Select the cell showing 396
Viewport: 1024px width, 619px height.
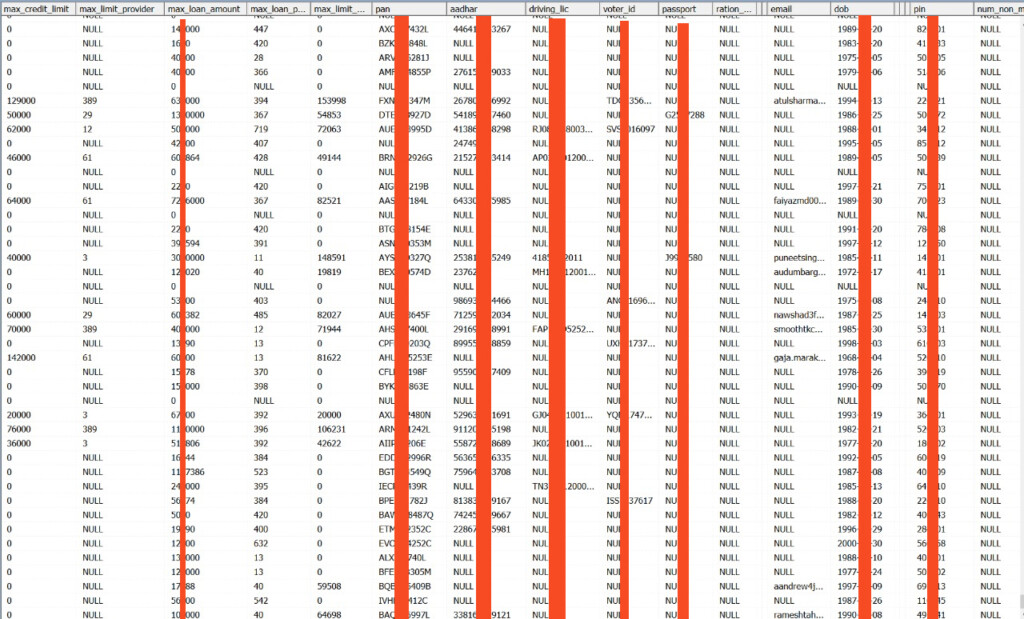click(261, 429)
